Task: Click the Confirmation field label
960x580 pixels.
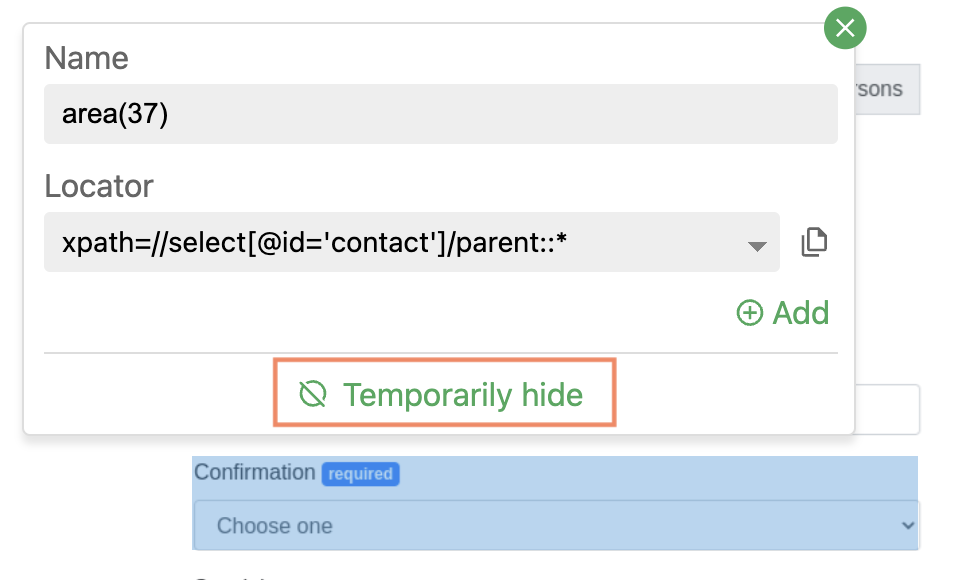Action: tap(255, 472)
